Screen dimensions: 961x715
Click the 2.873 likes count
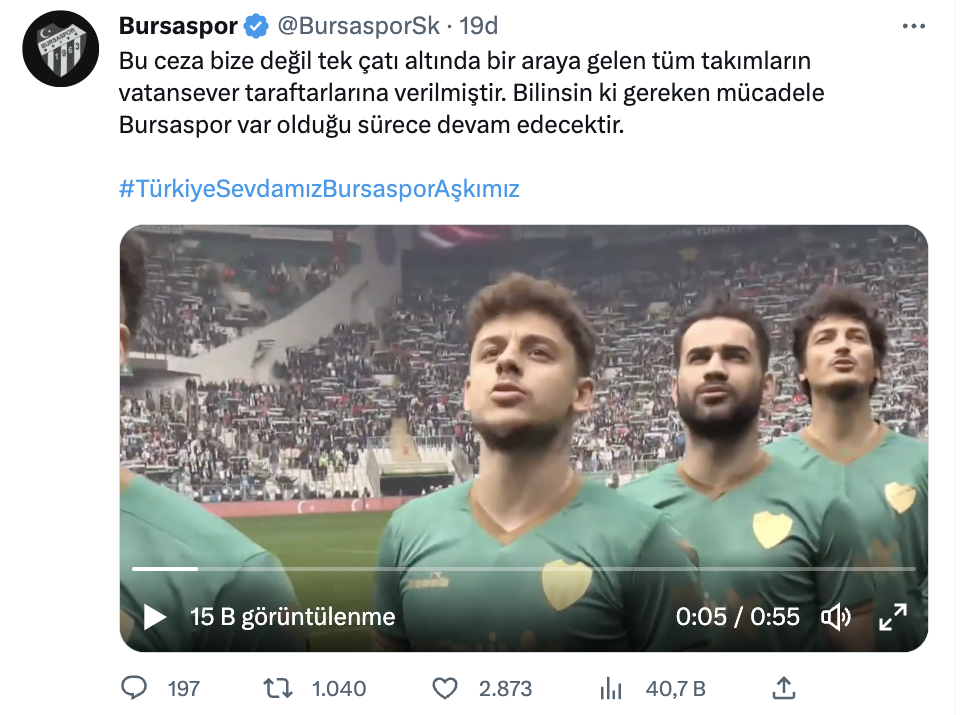[x=506, y=689]
